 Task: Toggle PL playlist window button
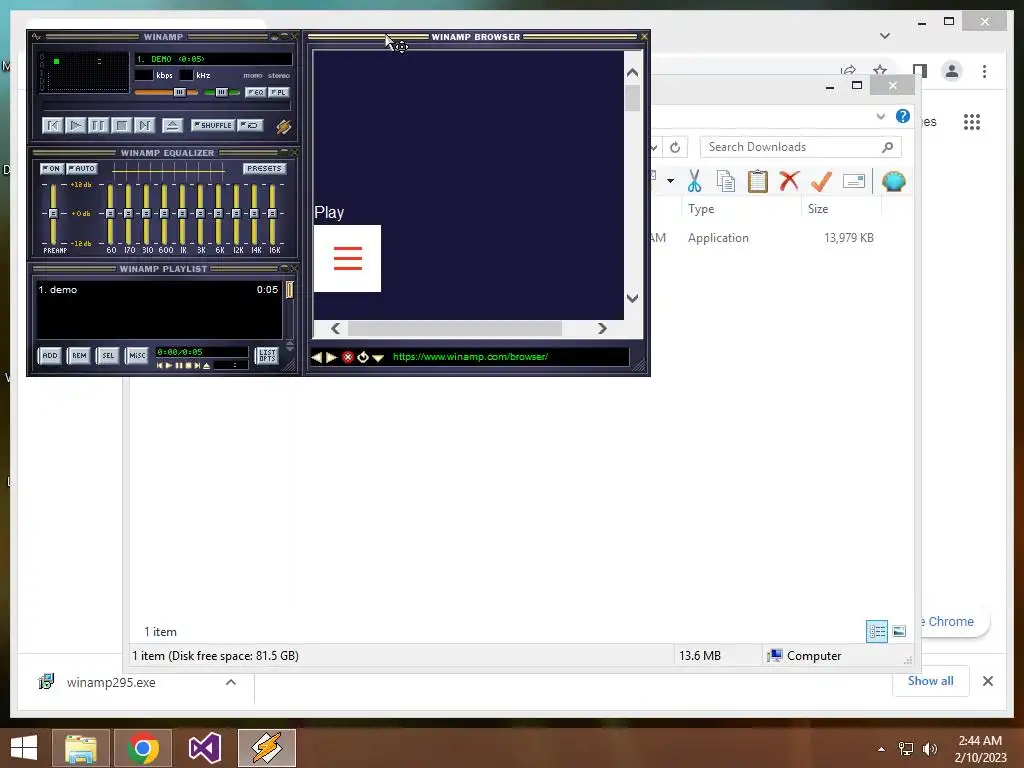279,92
